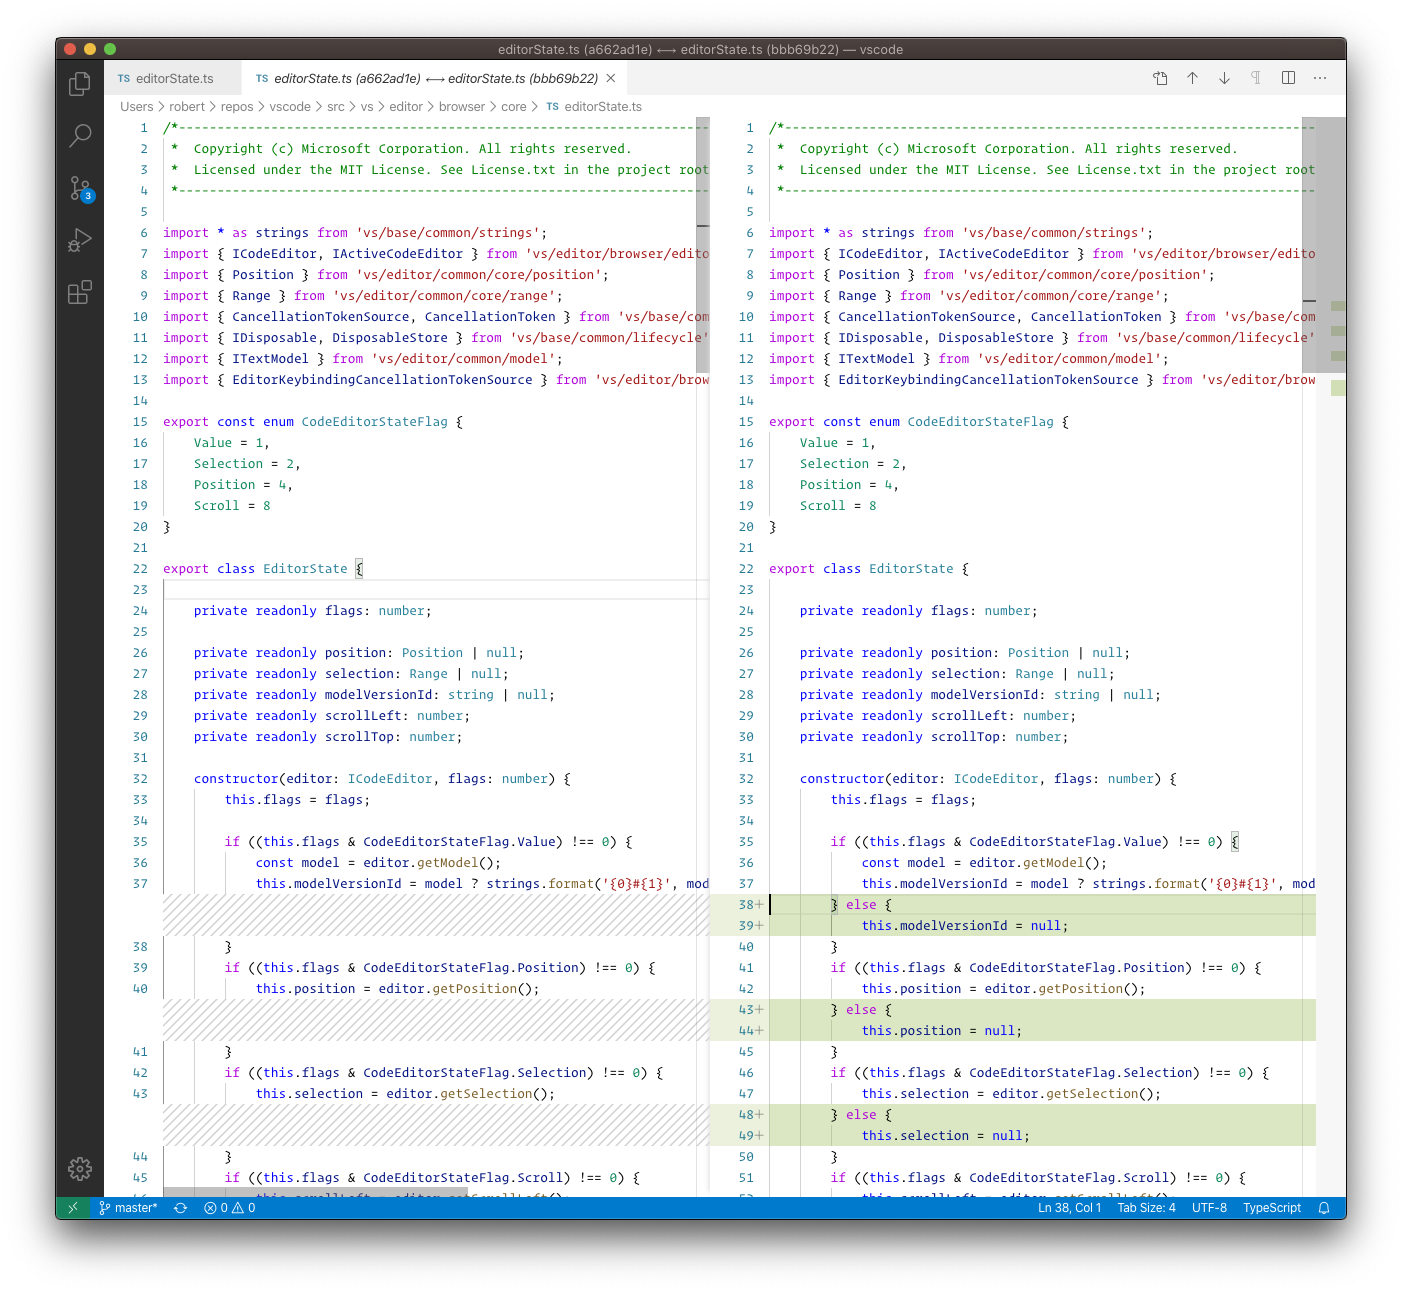Change indentation via Tab Size: 4
The image size is (1402, 1293).
(x=1146, y=1208)
